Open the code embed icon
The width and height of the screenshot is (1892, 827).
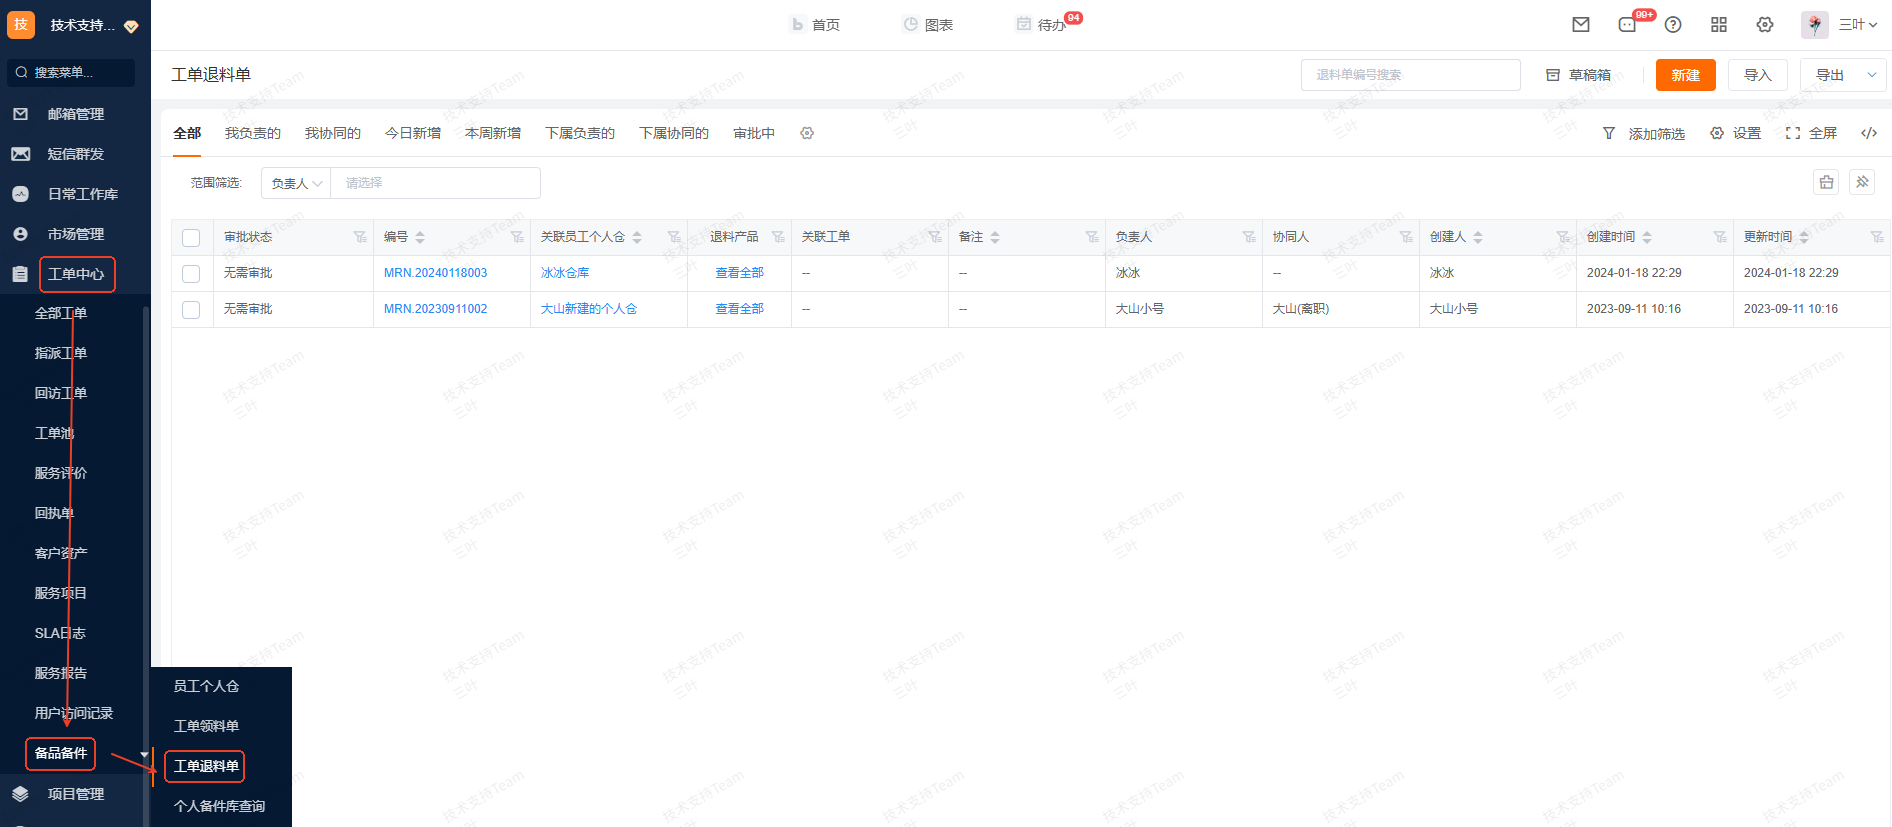[x=1869, y=133]
